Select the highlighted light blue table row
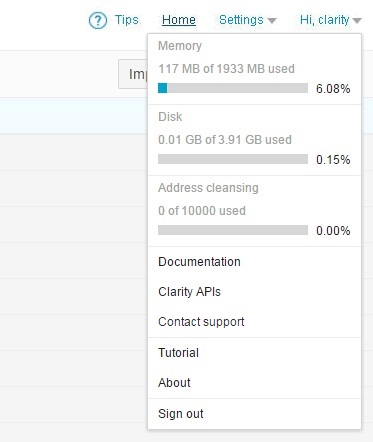 pyautogui.click(x=74, y=116)
